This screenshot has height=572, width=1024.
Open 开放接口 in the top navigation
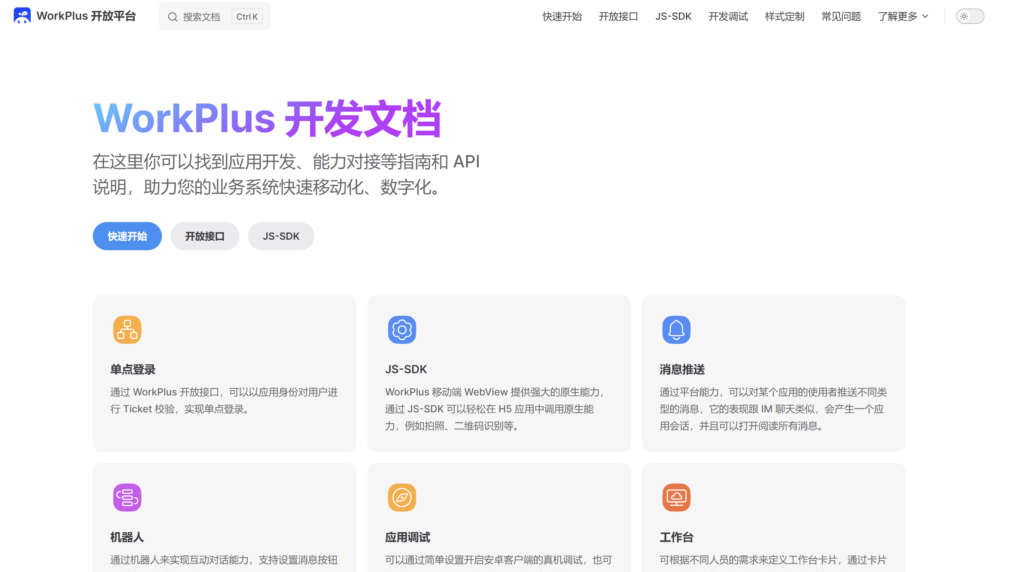[618, 16]
